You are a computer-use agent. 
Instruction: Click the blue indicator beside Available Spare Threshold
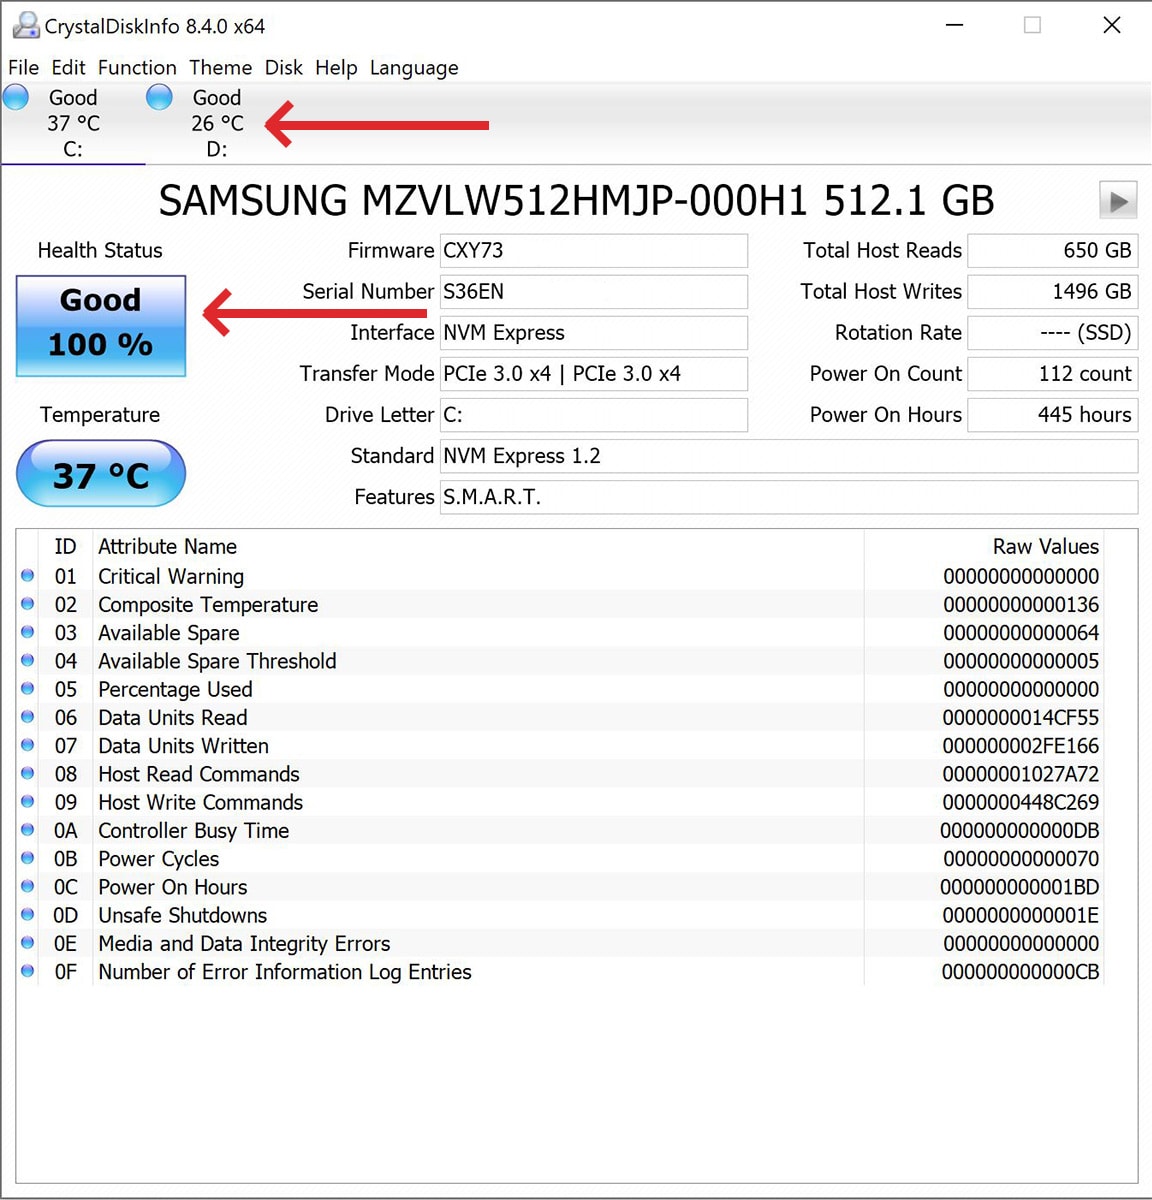tap(27, 661)
